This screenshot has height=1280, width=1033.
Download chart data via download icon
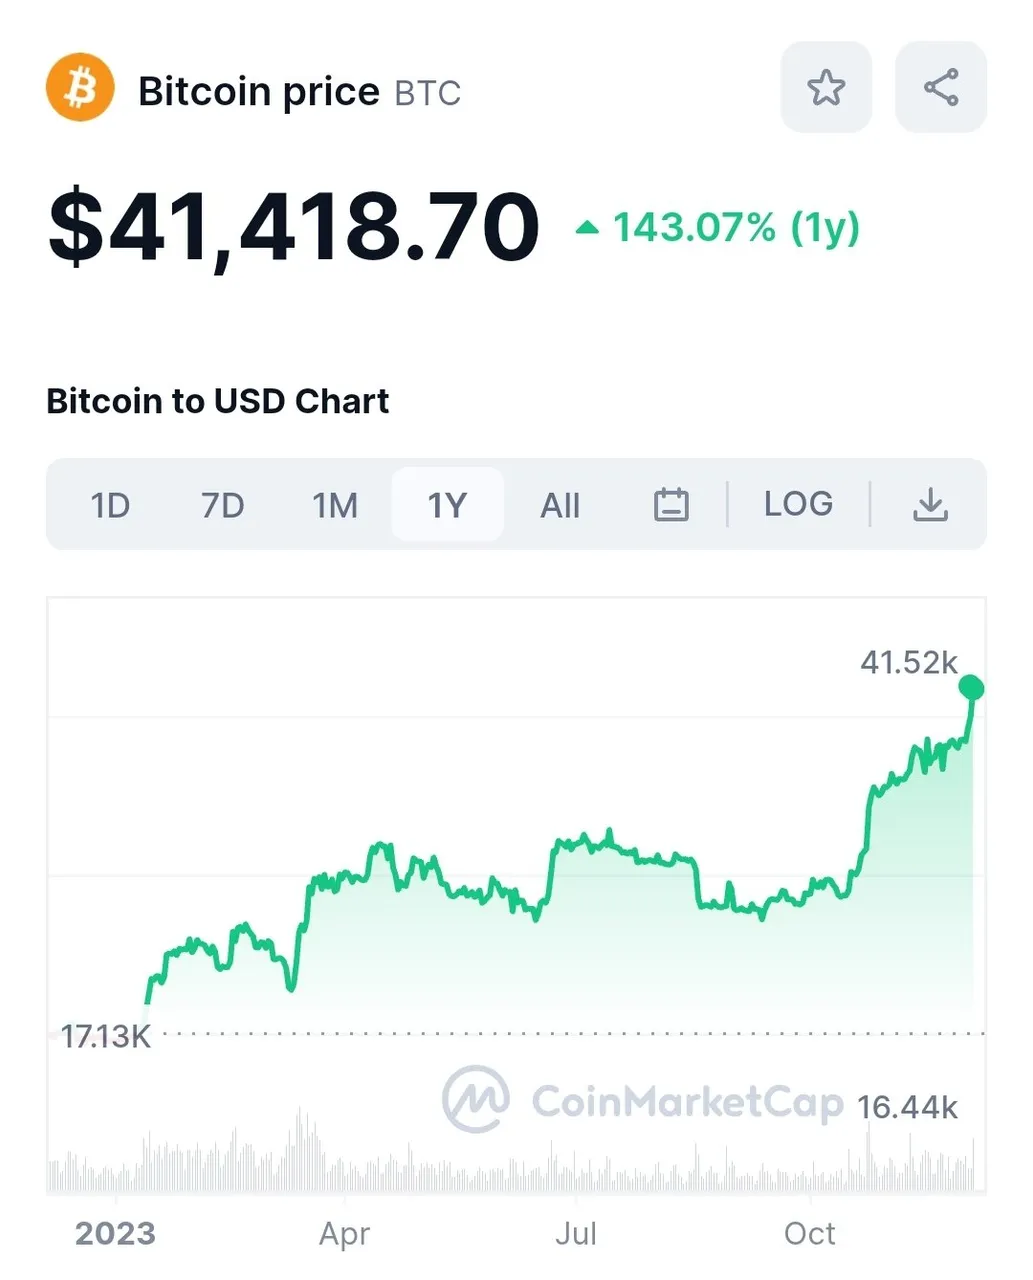(x=931, y=505)
